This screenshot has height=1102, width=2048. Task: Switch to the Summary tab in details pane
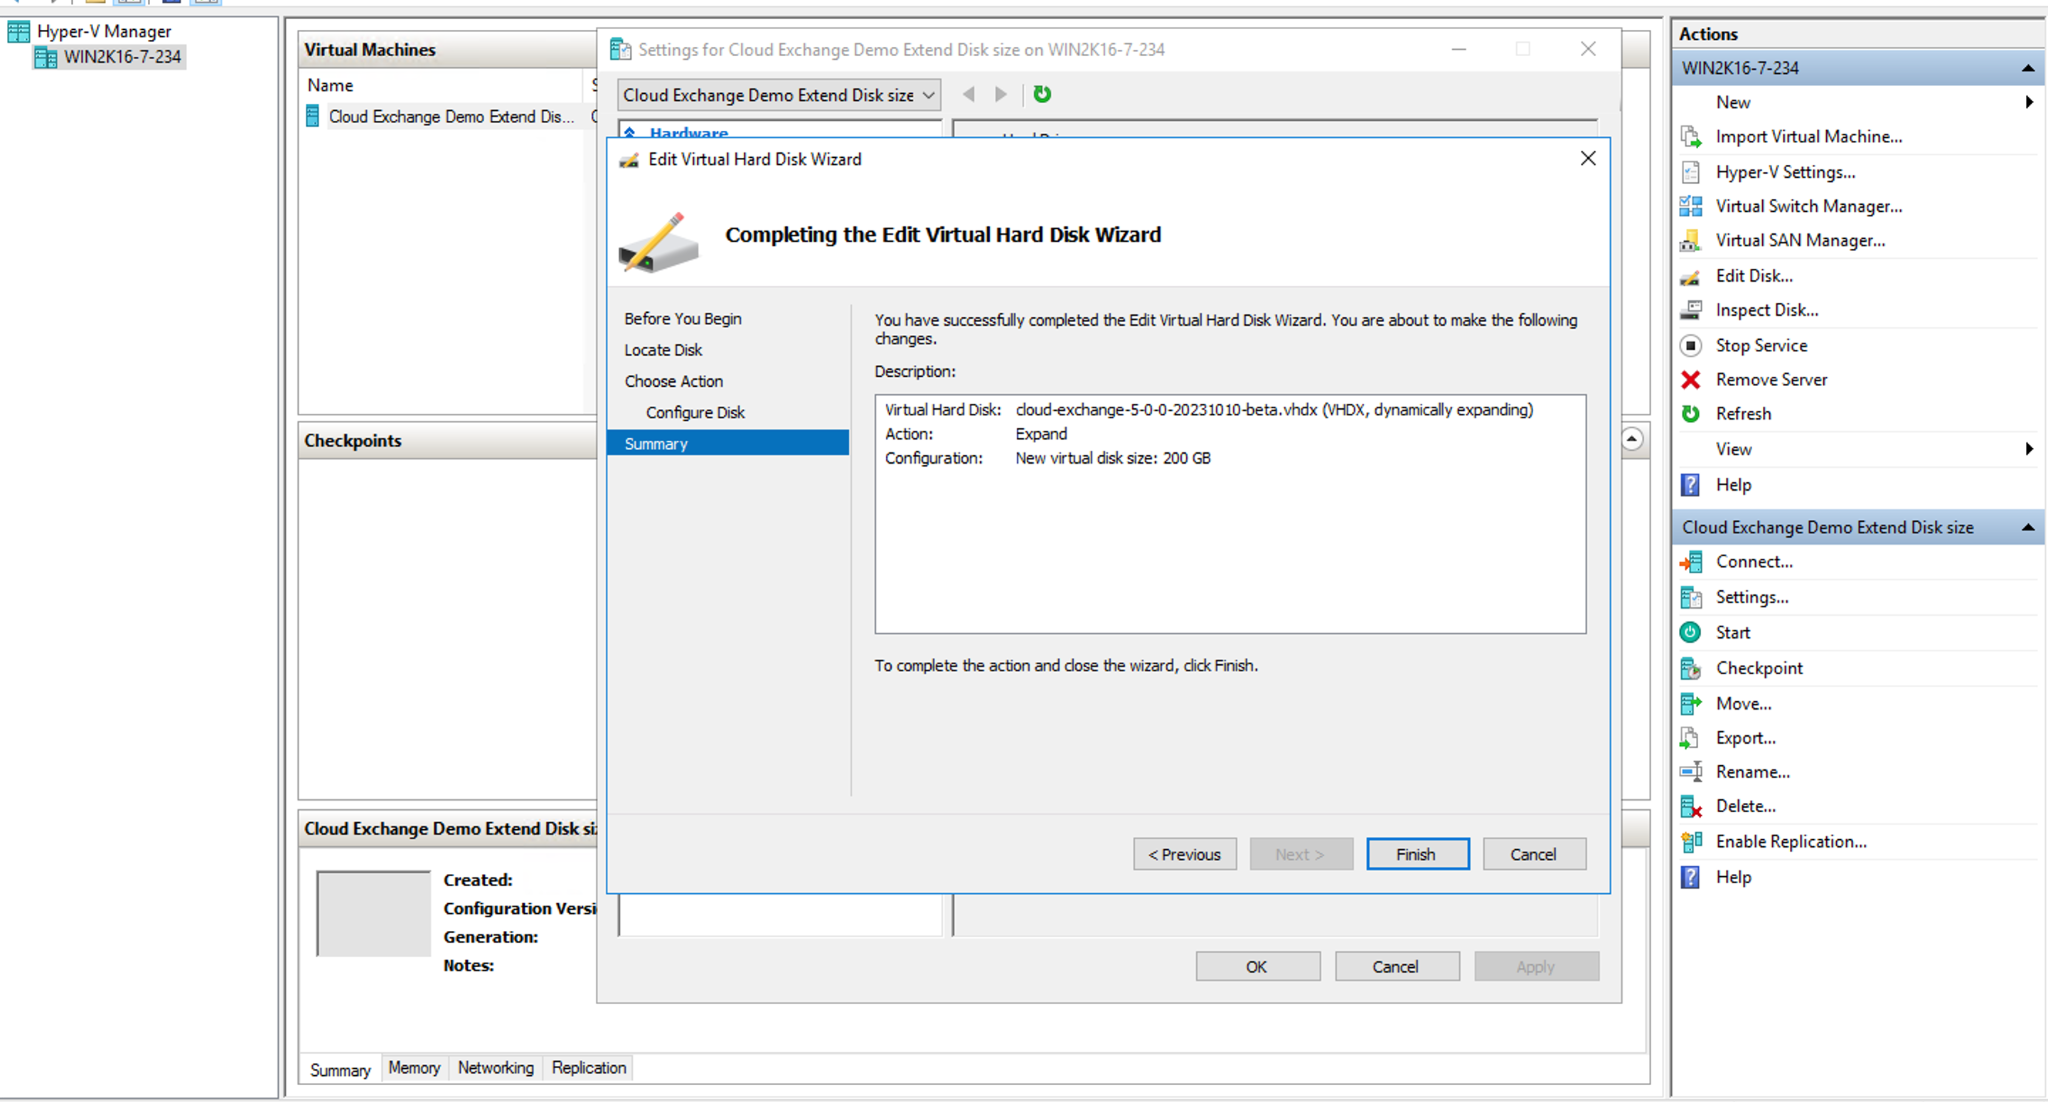click(x=340, y=1069)
